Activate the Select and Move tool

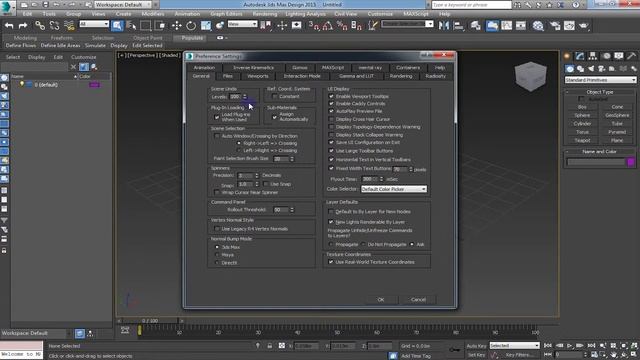(x=176, y=25)
